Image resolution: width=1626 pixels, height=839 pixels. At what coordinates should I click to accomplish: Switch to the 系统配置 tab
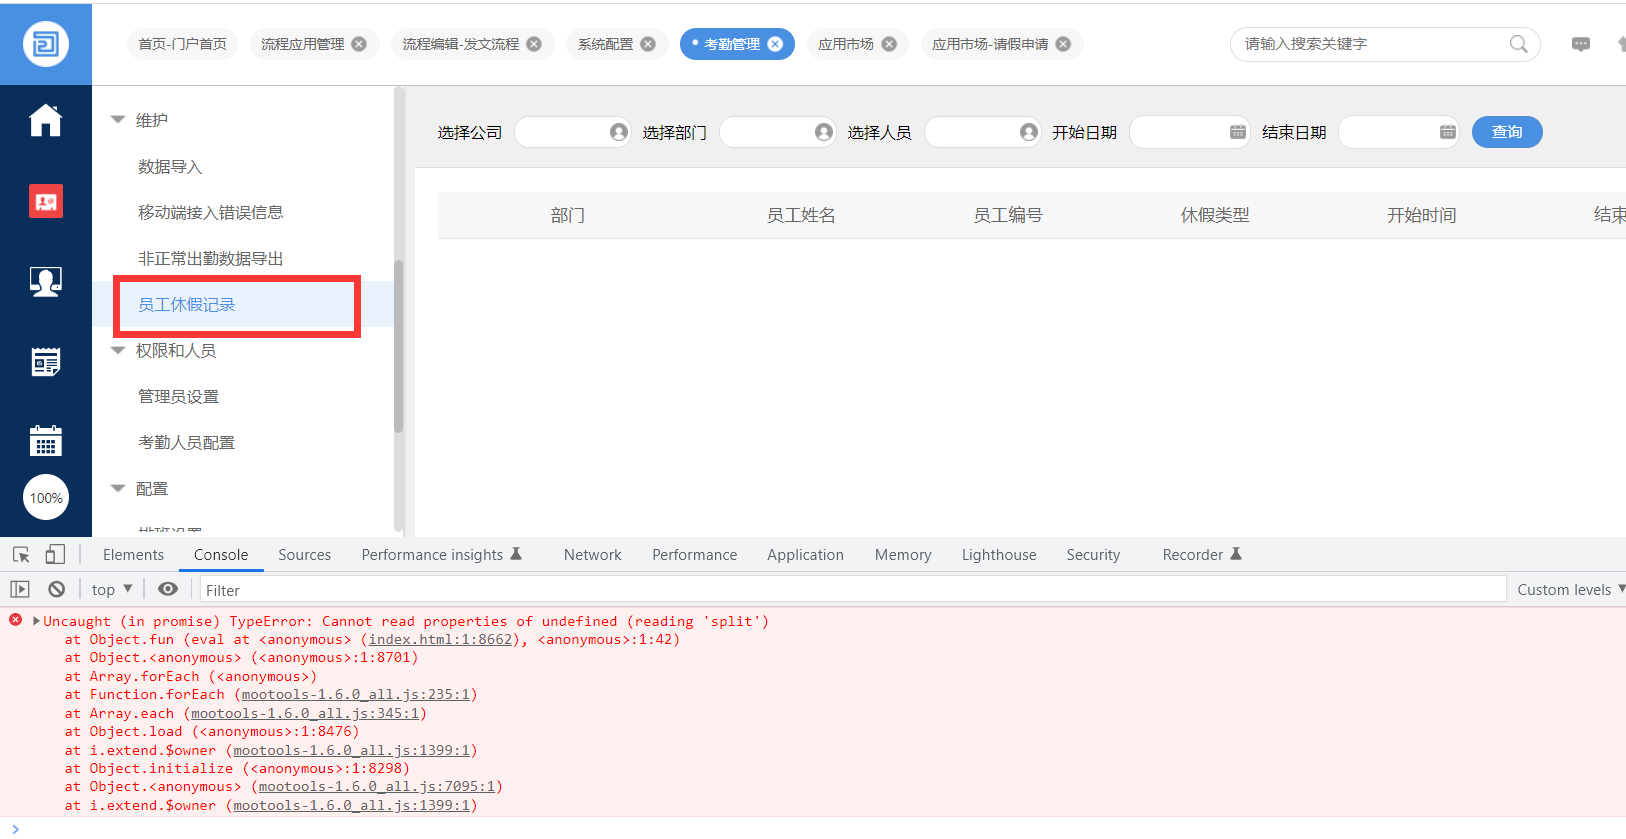(x=605, y=44)
